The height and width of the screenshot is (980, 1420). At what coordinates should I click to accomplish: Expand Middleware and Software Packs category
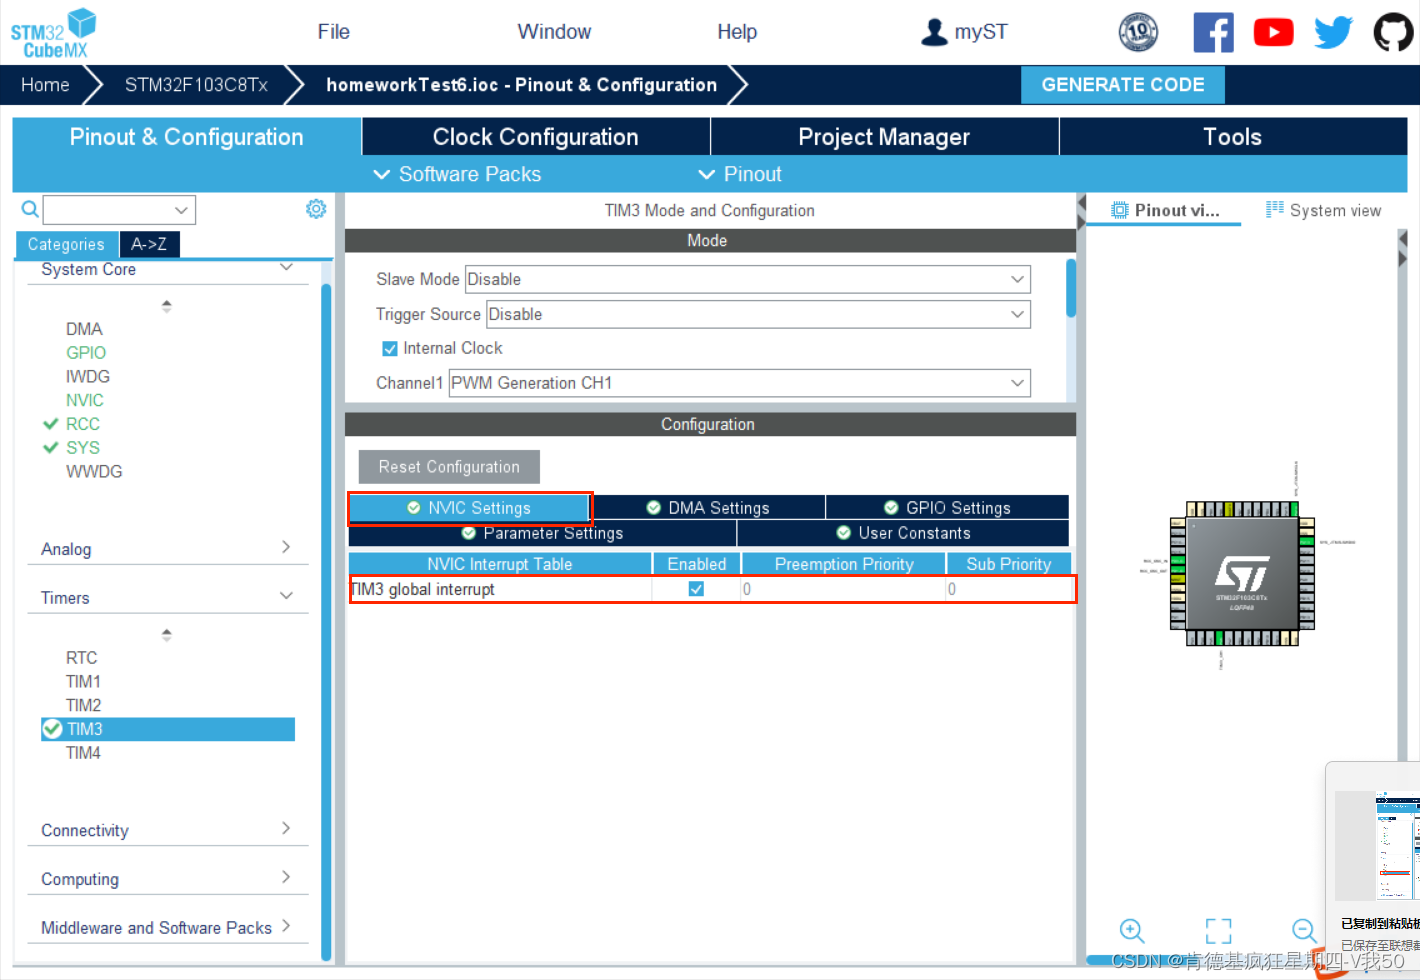(x=167, y=928)
